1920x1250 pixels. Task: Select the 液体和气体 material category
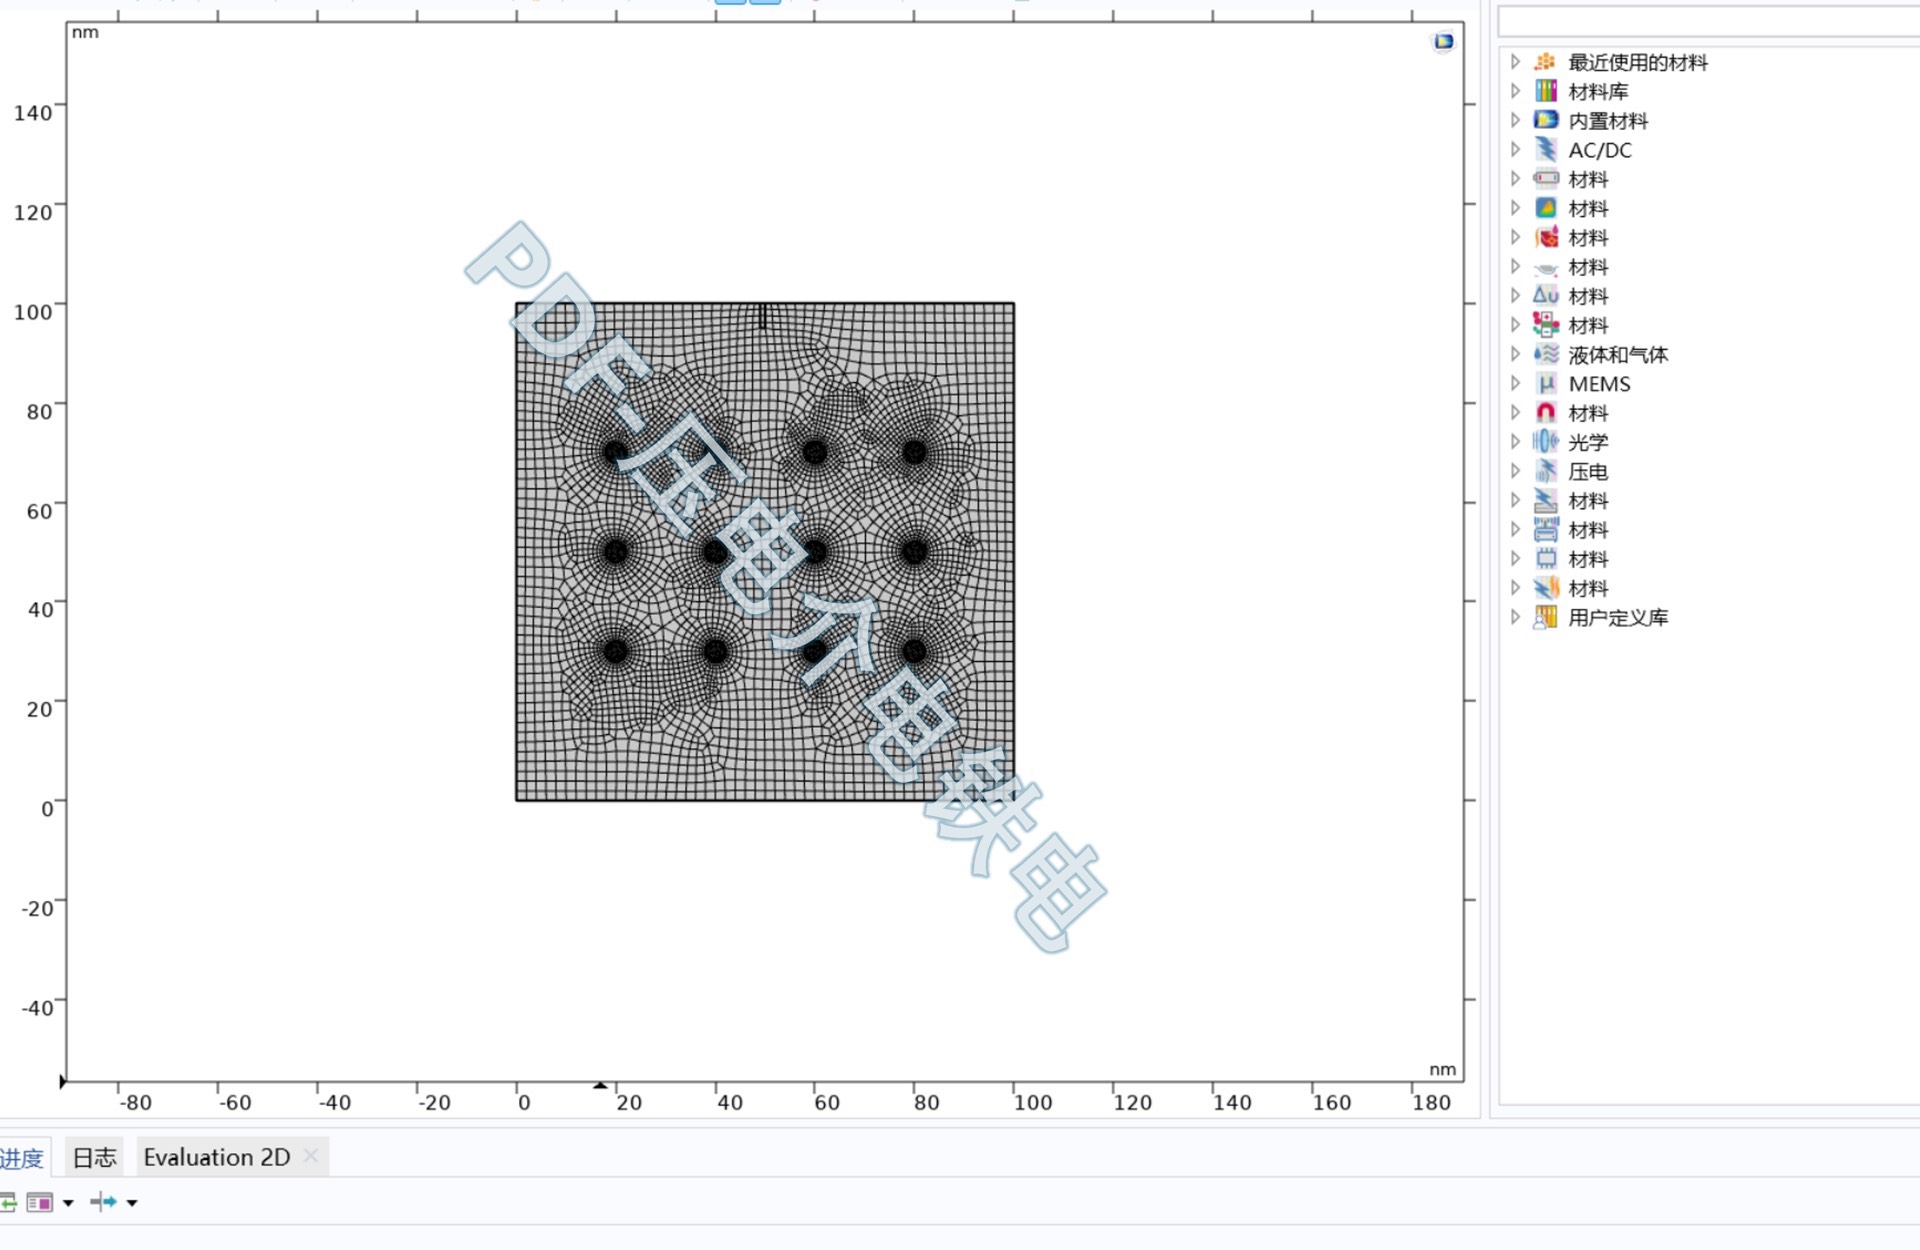[1617, 355]
